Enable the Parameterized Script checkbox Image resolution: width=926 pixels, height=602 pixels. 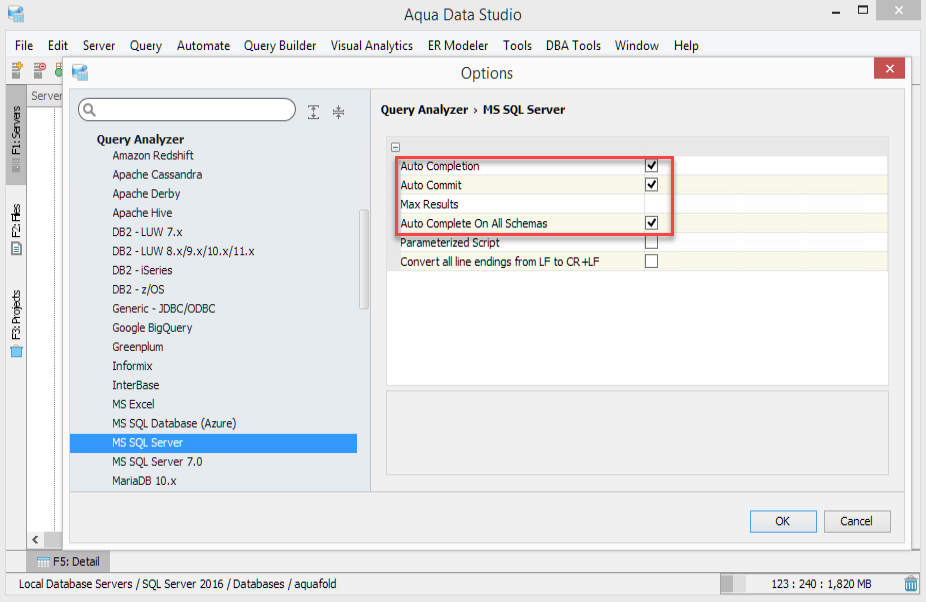[651, 242]
